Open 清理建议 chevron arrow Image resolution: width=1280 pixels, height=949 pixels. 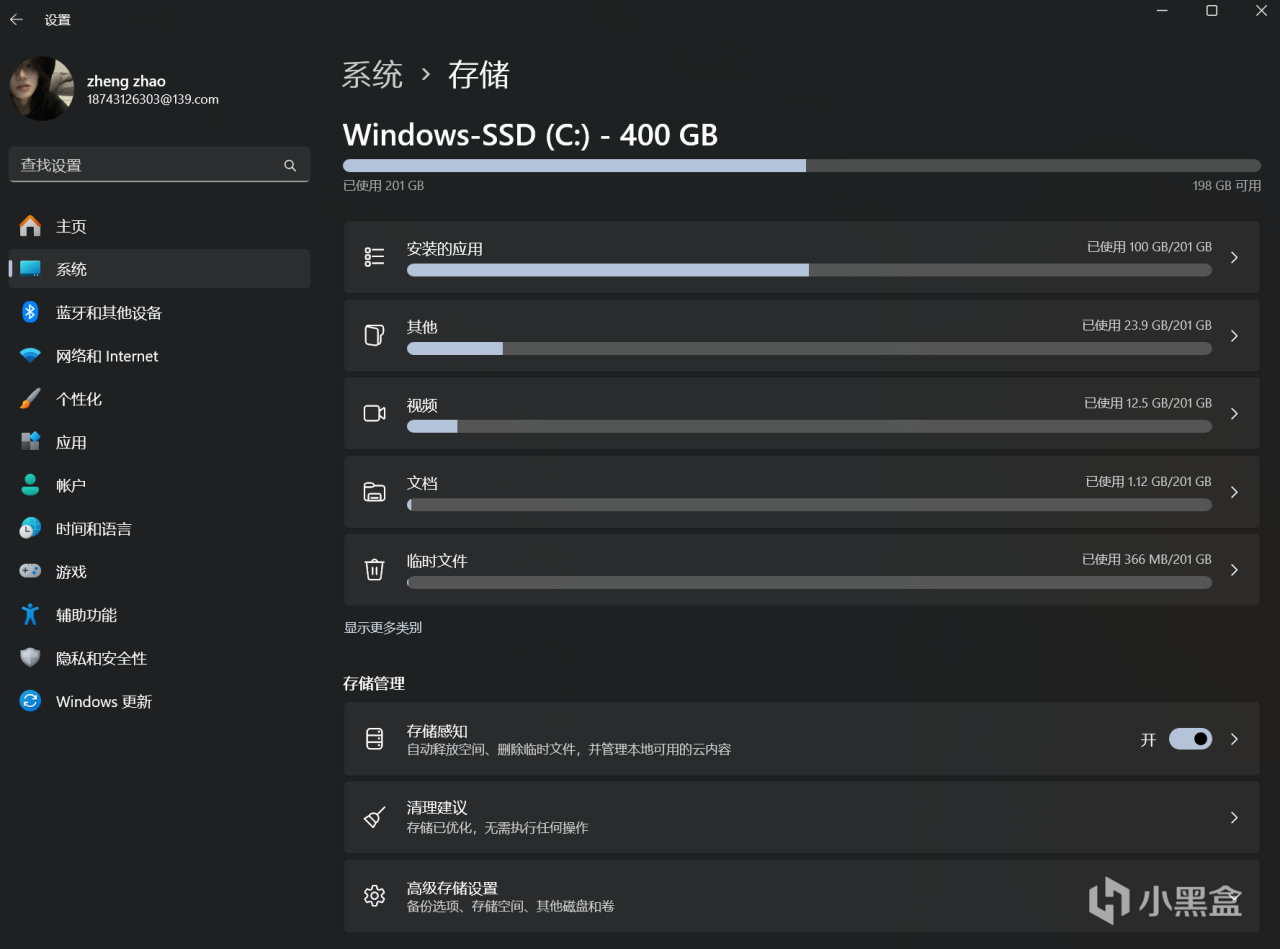pos(1234,817)
